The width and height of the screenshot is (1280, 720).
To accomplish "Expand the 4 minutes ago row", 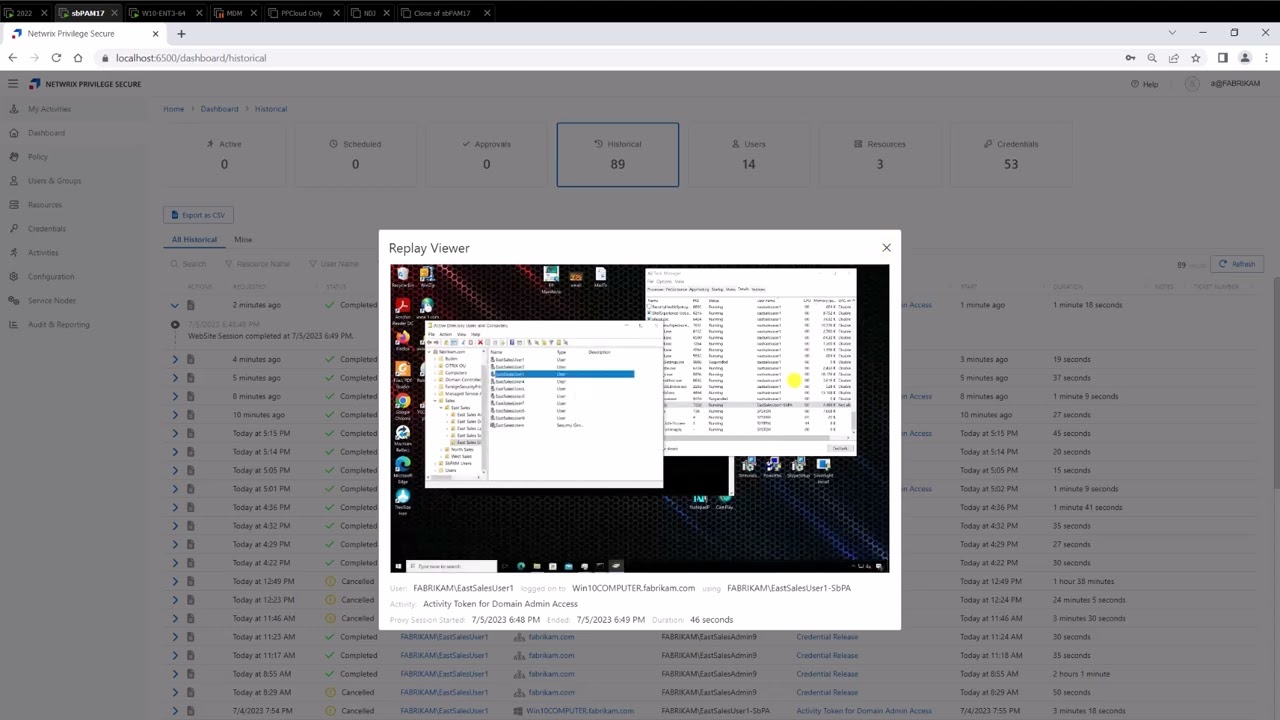I will [x=175, y=359].
